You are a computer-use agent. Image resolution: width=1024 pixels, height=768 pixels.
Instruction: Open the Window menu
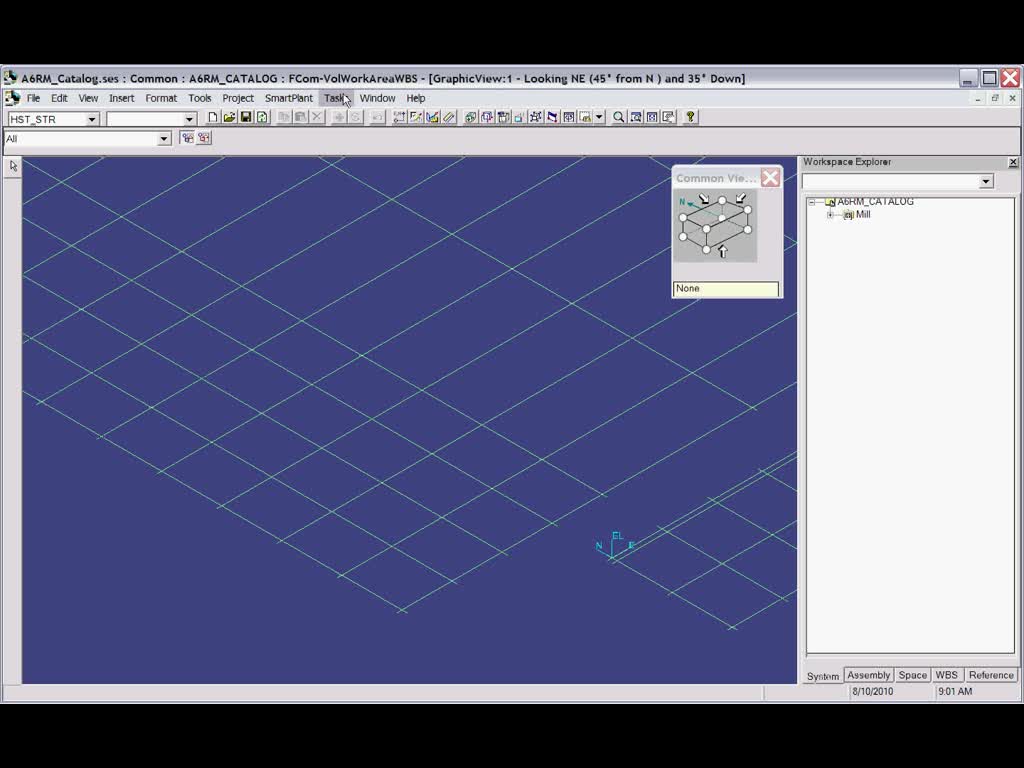[377, 98]
